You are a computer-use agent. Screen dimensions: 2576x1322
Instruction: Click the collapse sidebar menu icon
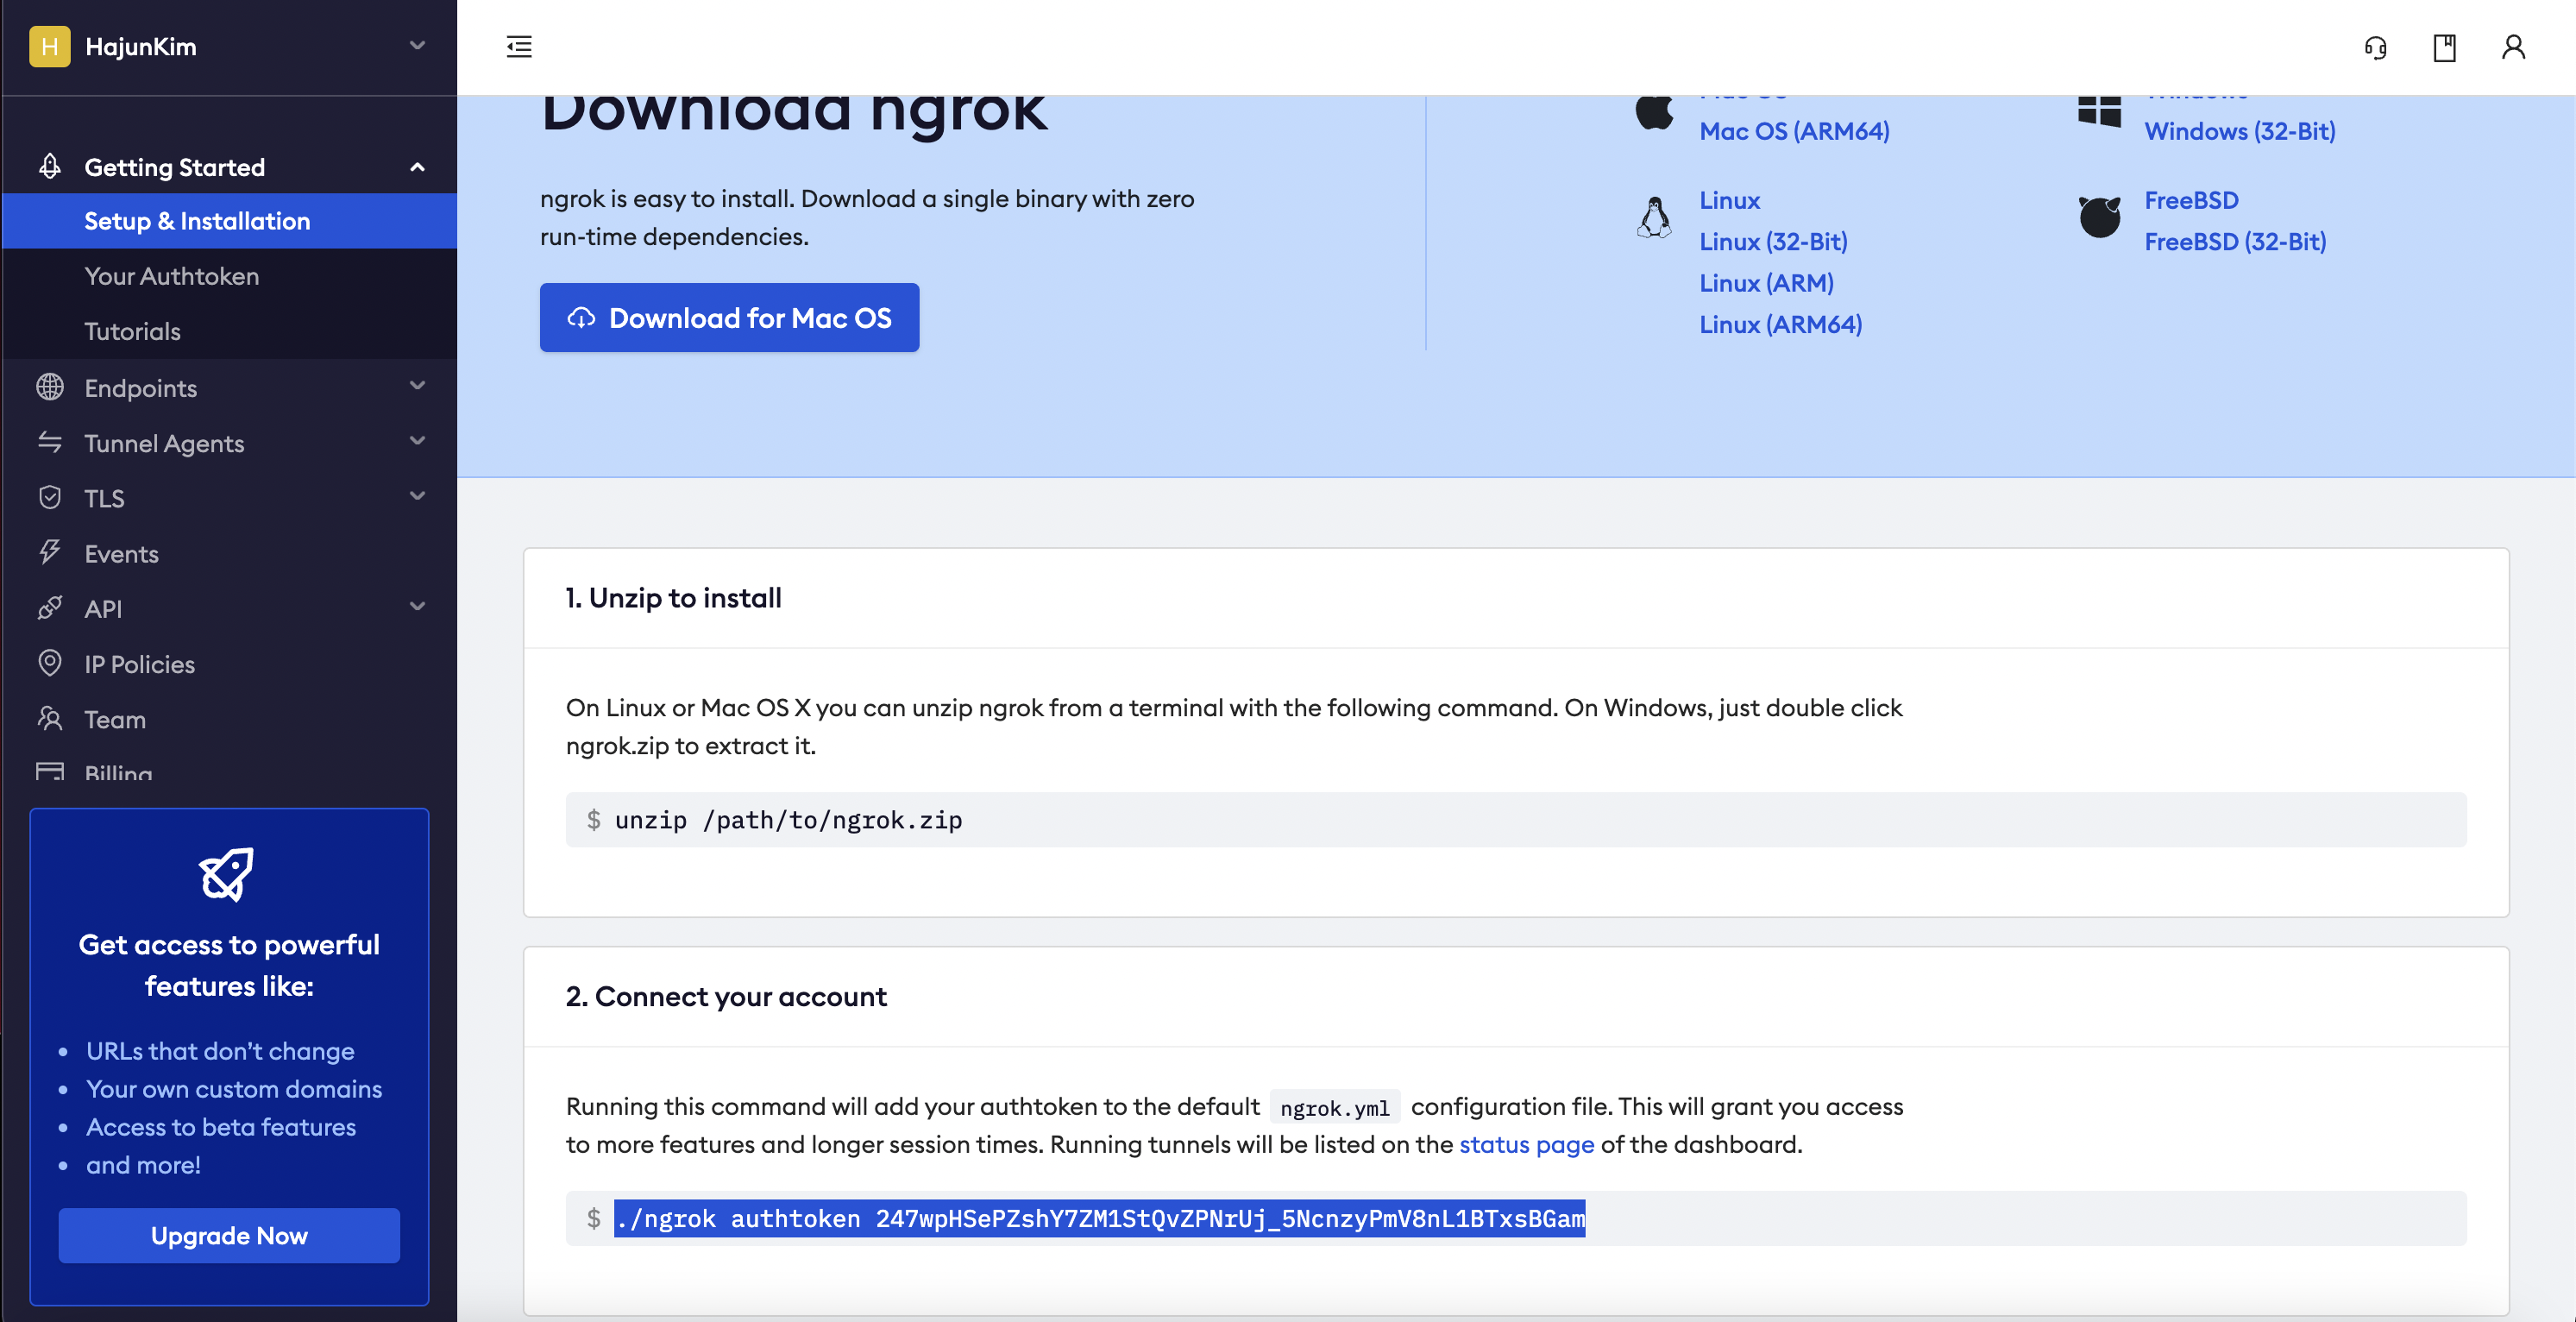tap(519, 47)
